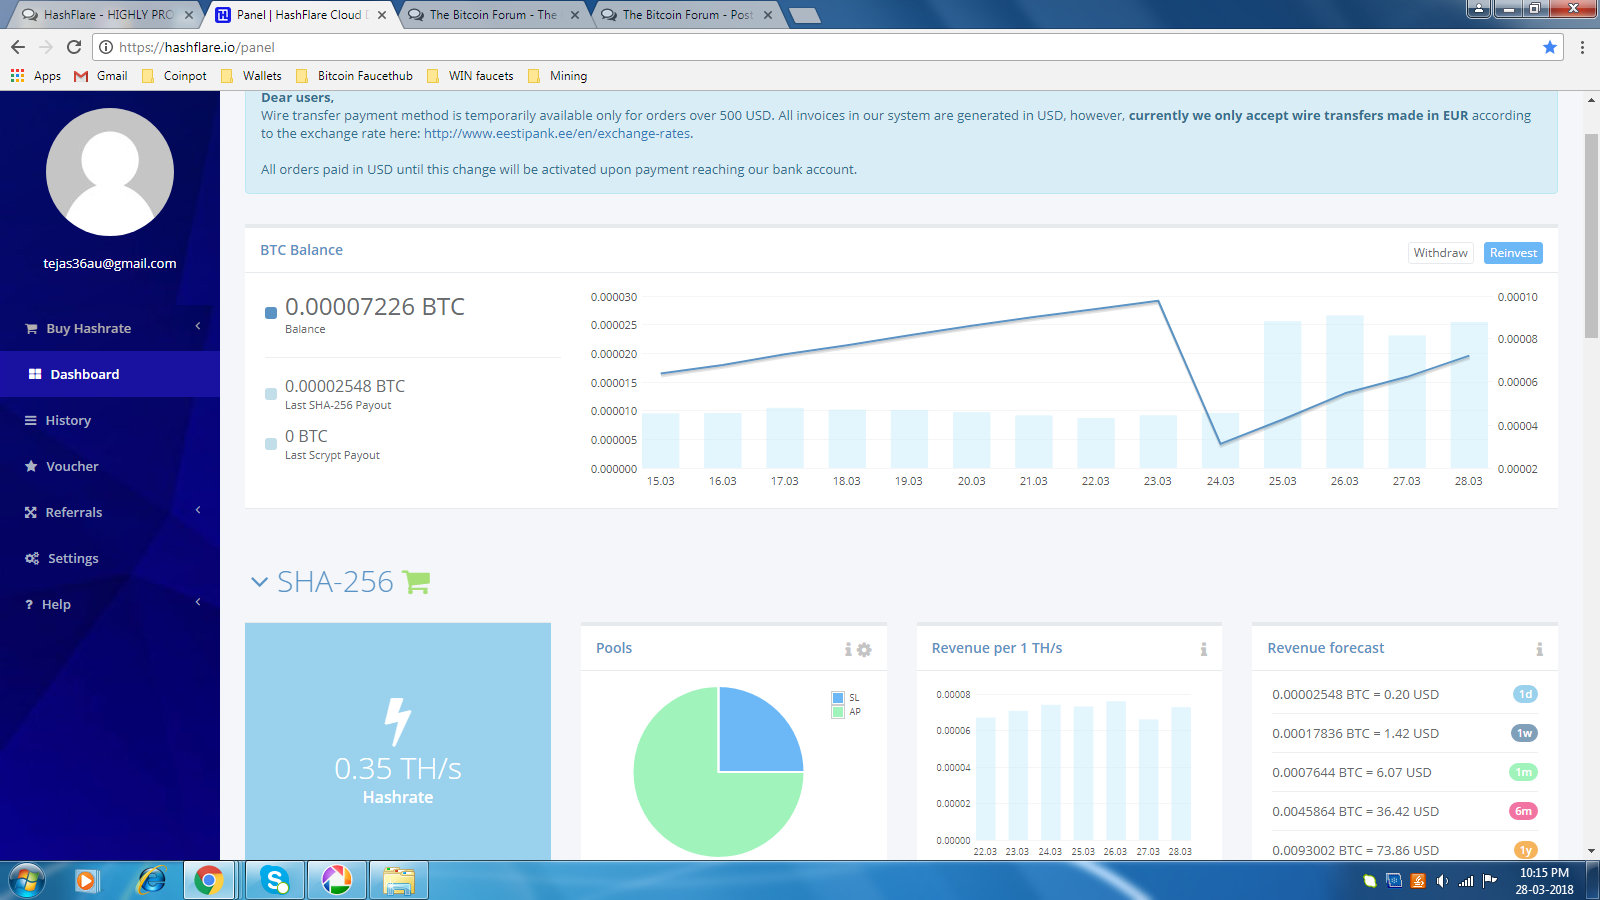Collapse the SHA-256 section chevron

click(x=259, y=582)
